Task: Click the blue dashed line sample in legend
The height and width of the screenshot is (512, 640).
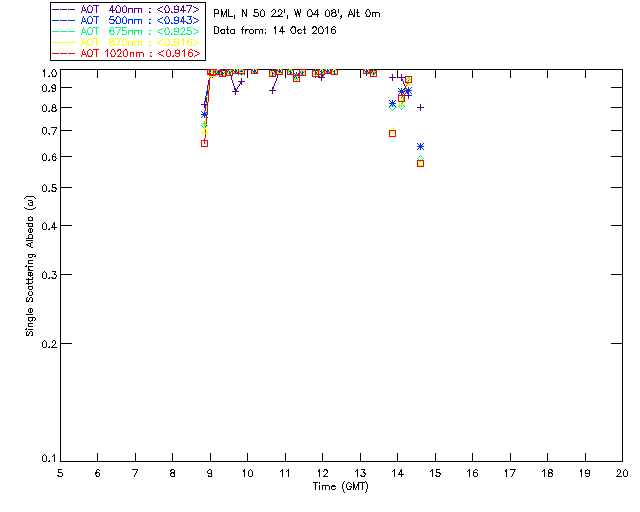Action: coord(64,20)
